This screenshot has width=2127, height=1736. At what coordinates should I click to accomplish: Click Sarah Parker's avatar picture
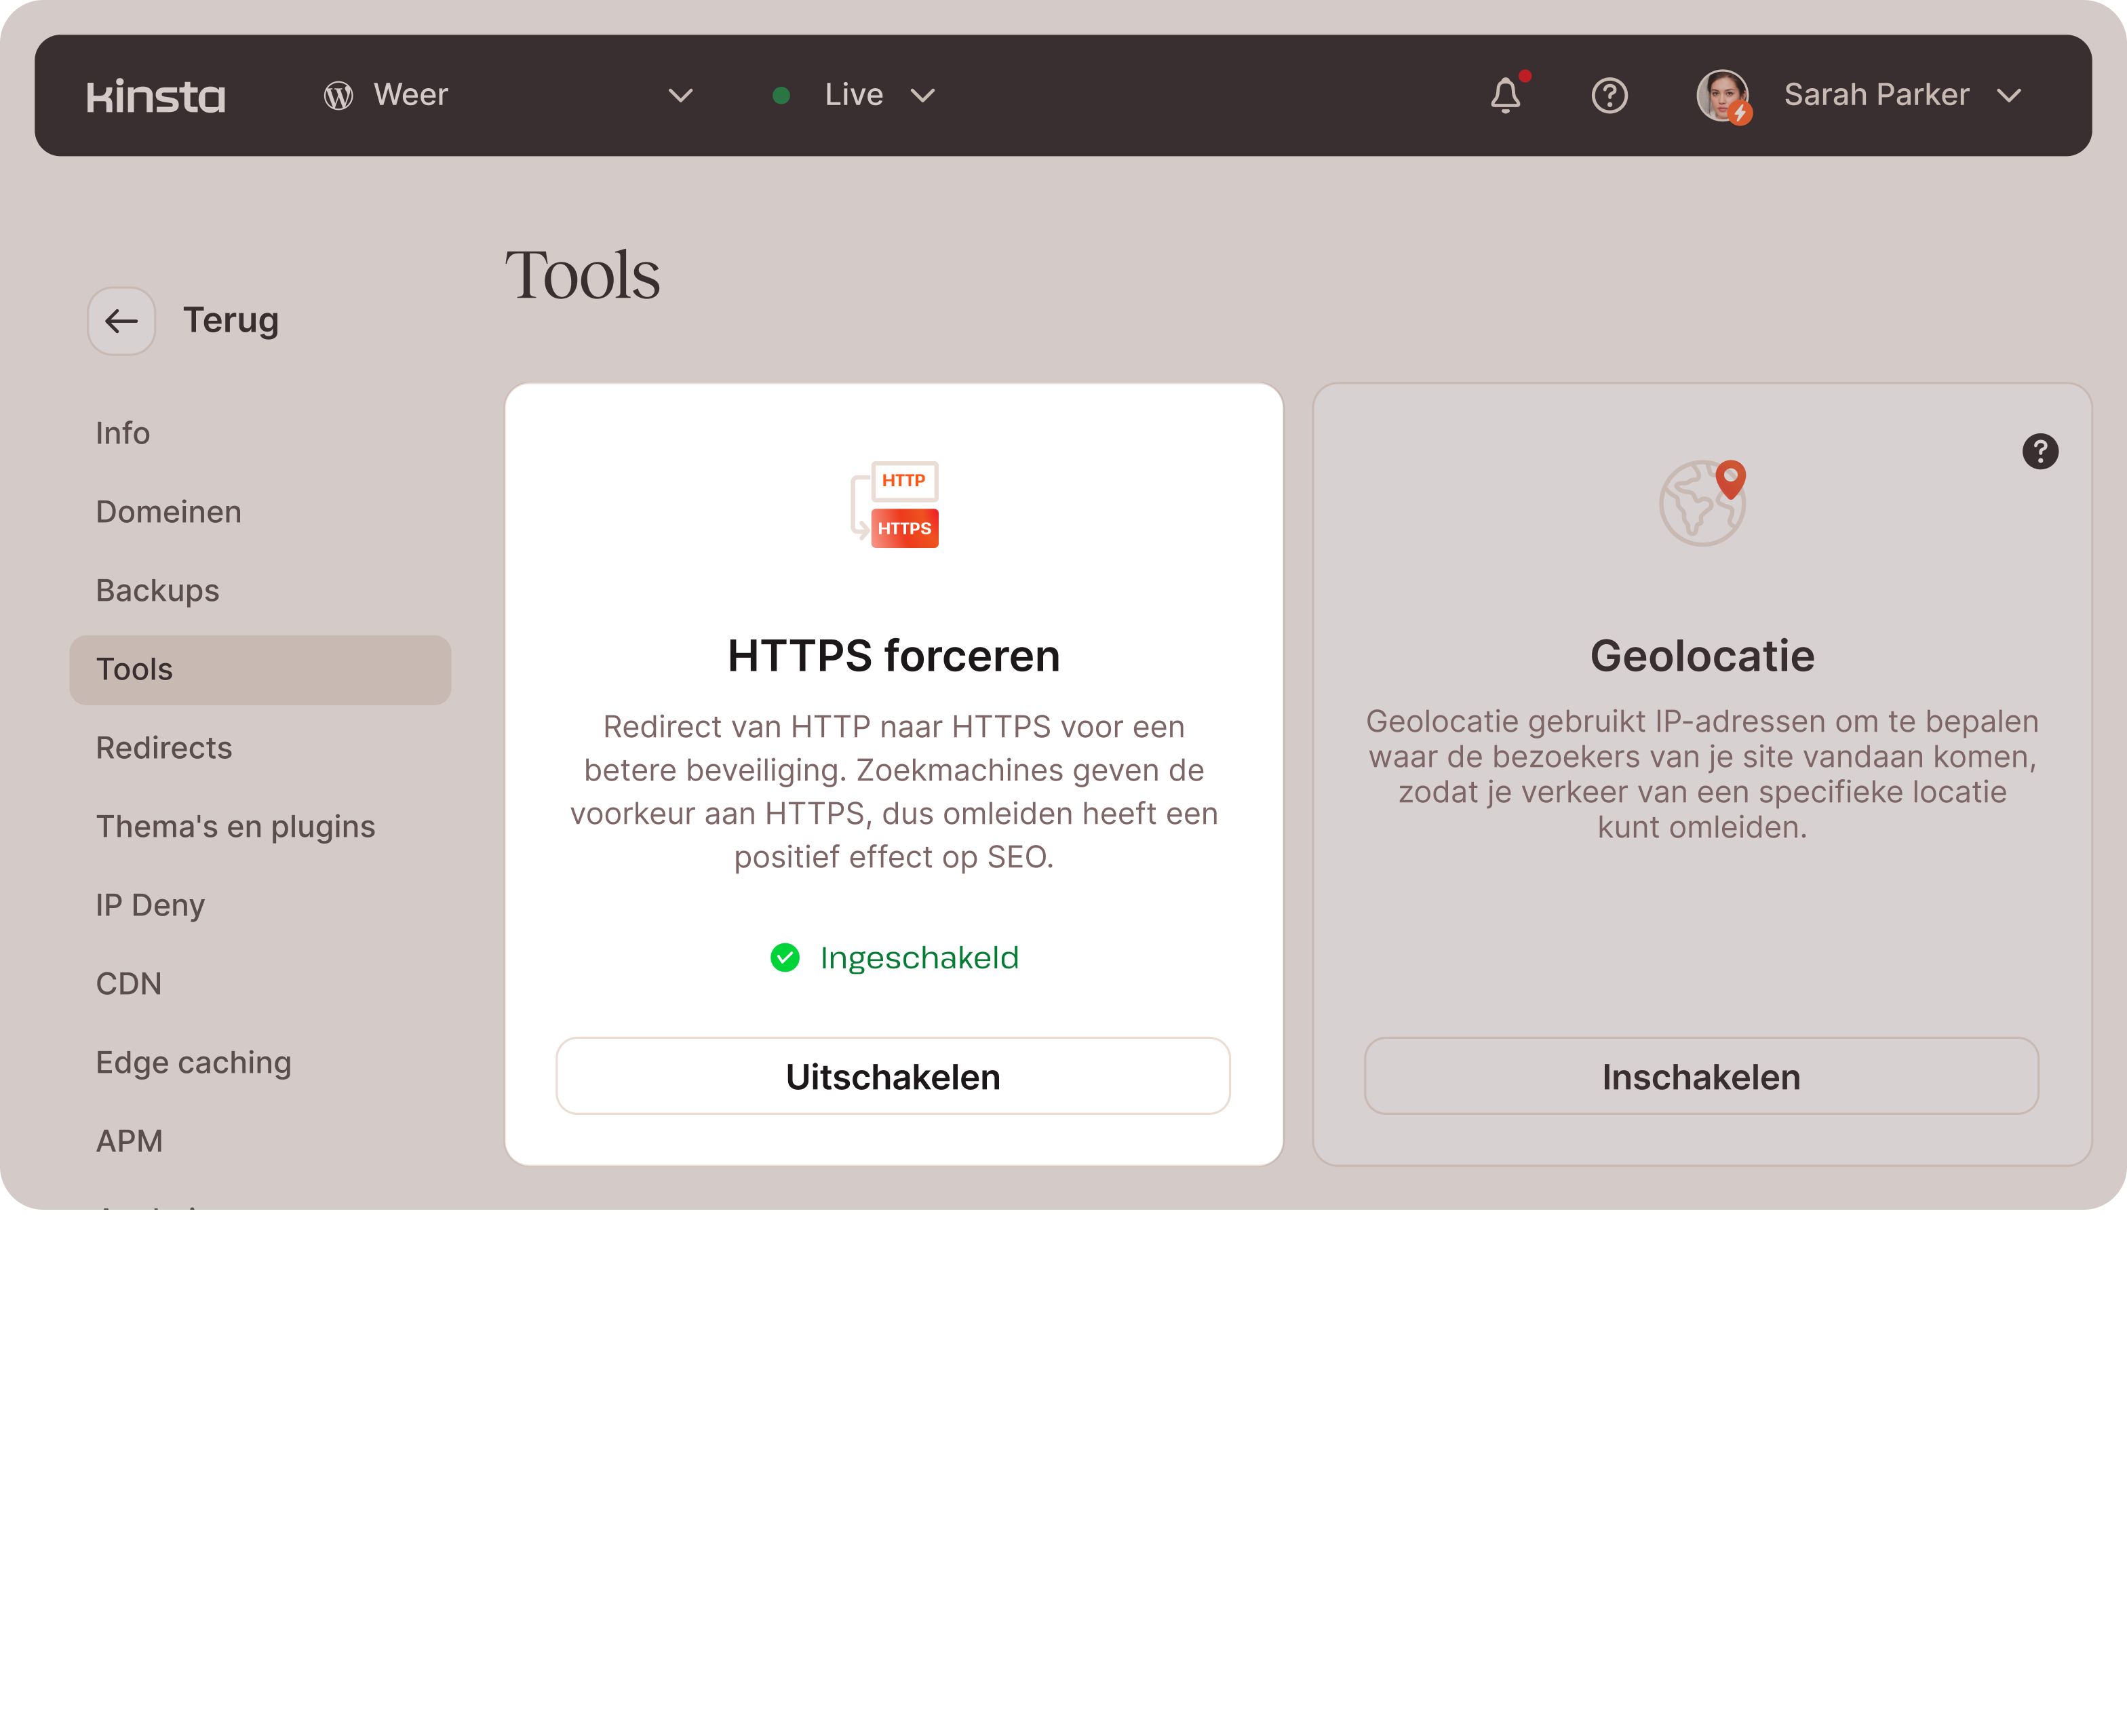pyautogui.click(x=1722, y=96)
